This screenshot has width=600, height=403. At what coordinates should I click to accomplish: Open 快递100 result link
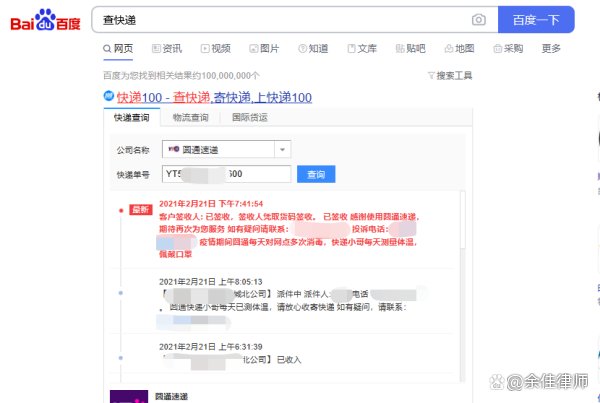[214, 98]
